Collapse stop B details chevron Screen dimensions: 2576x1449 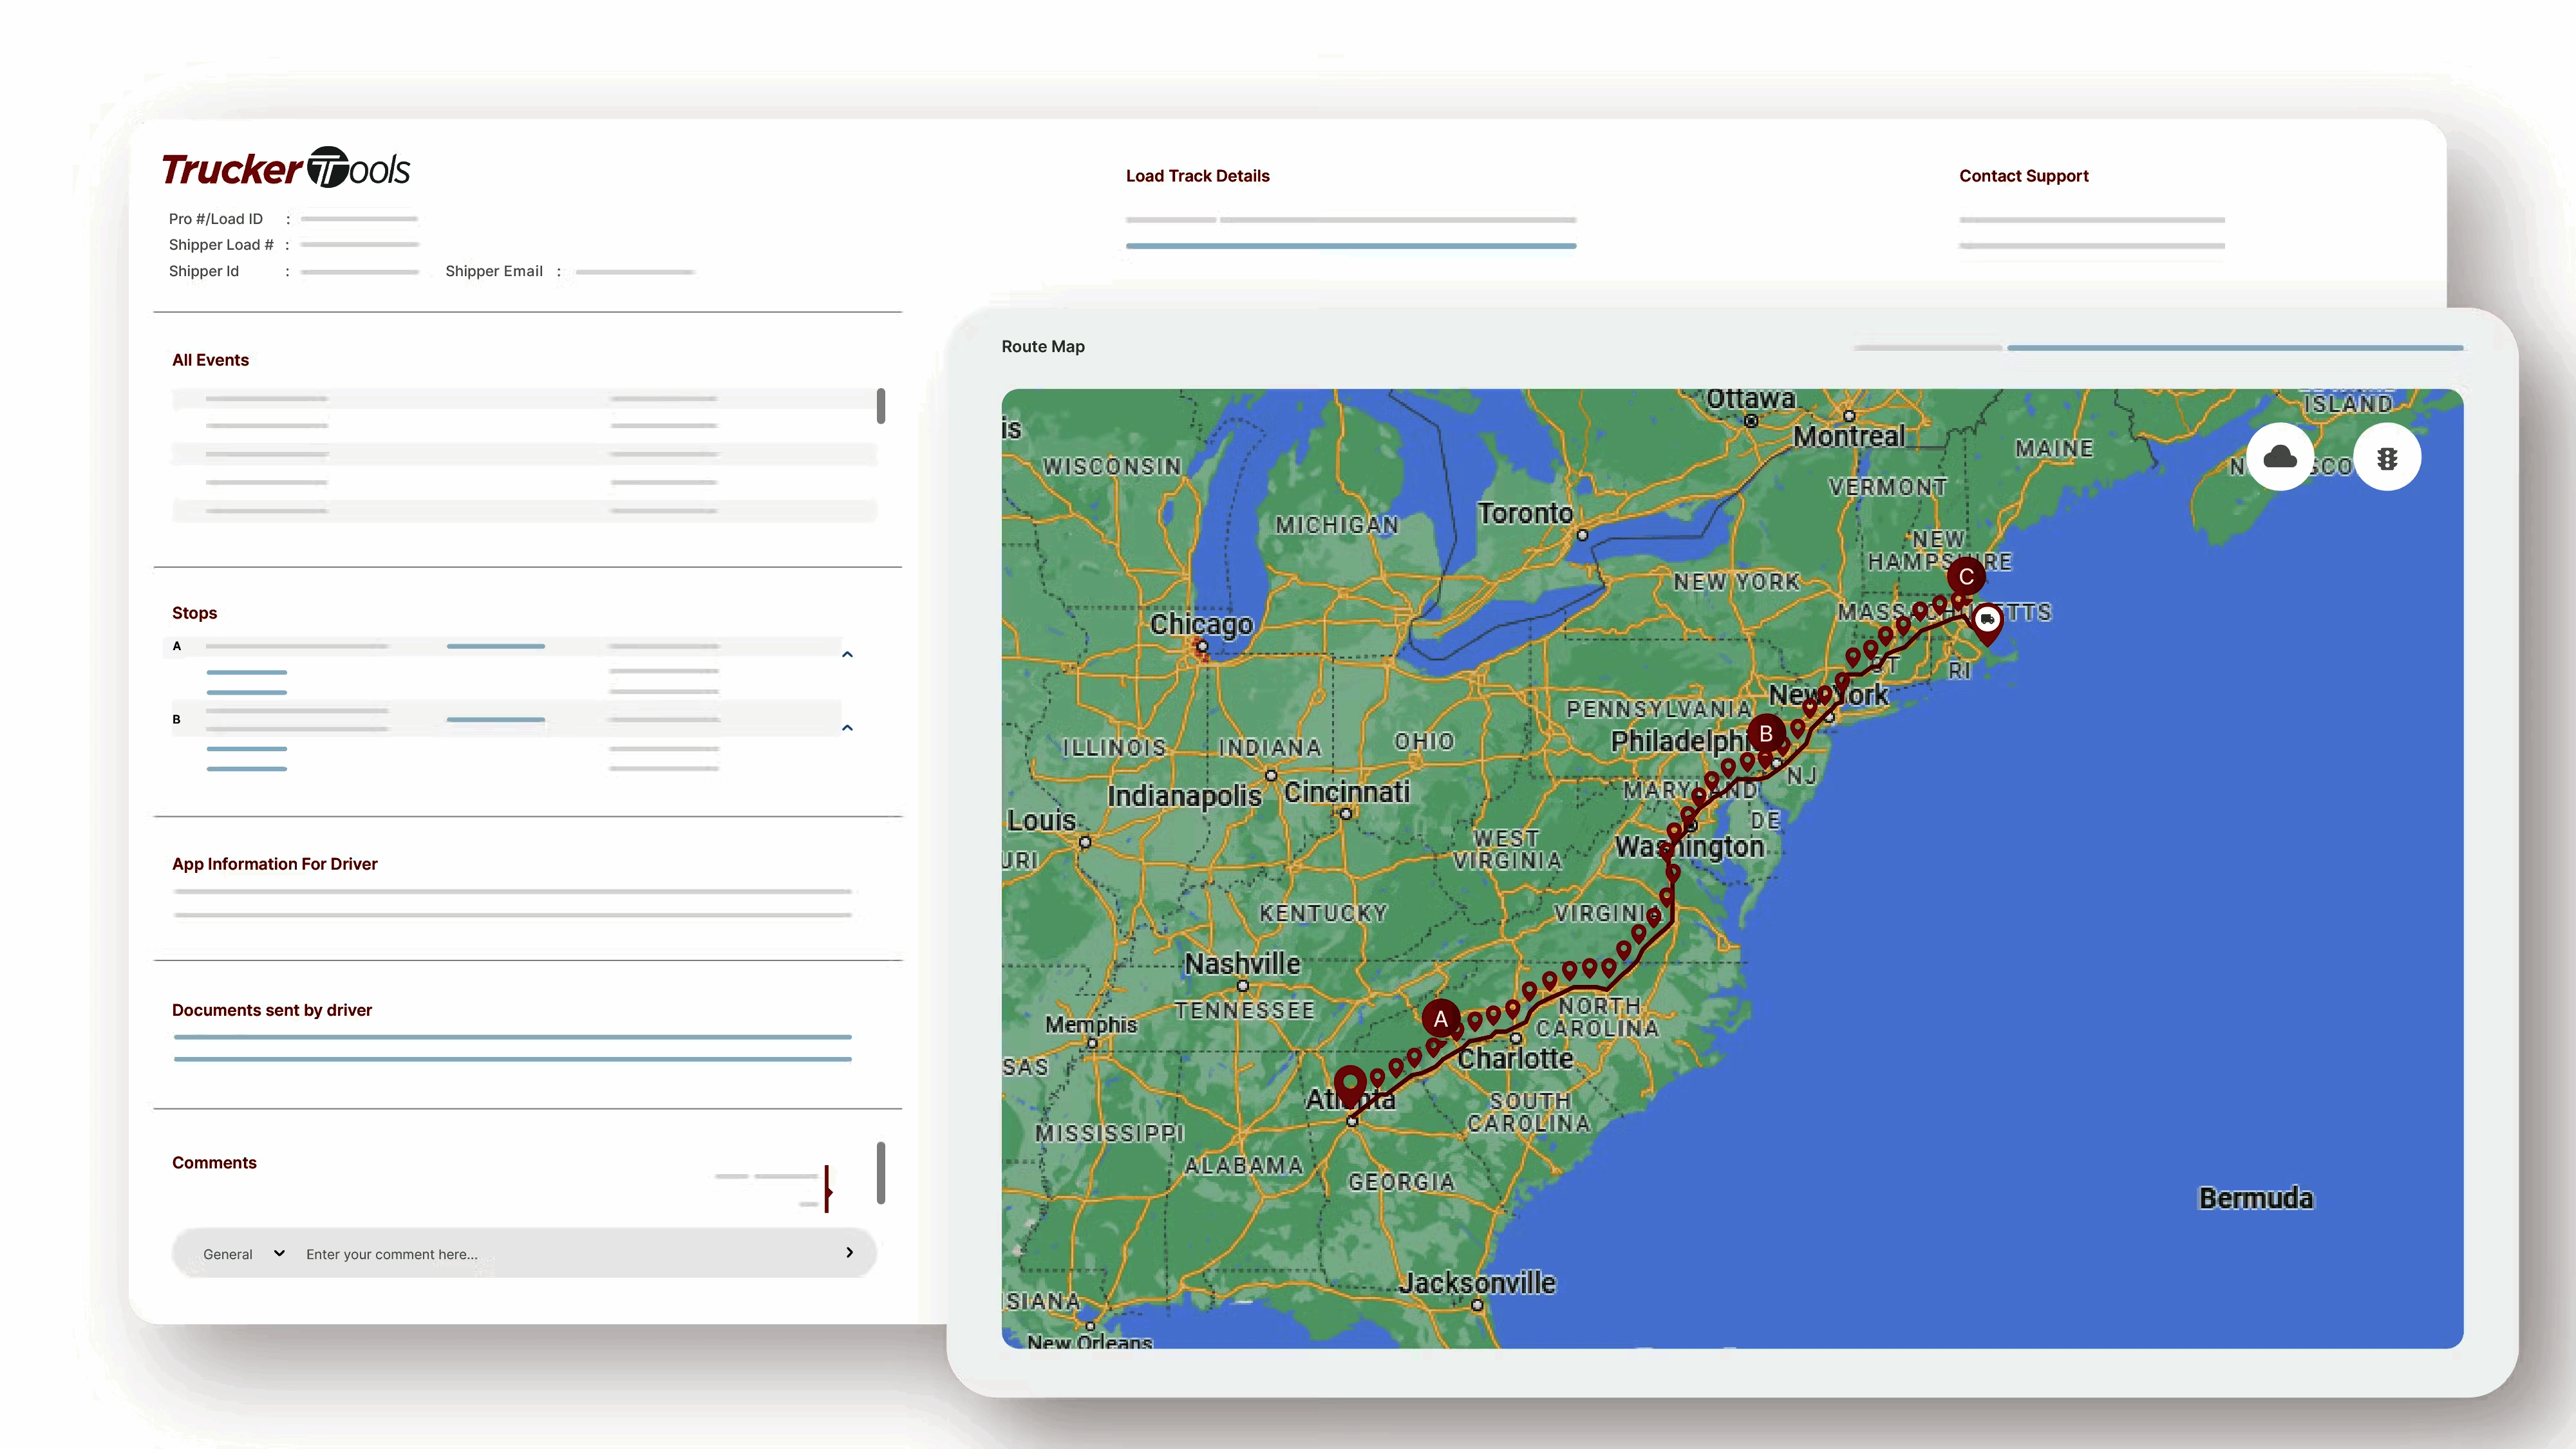pos(847,727)
